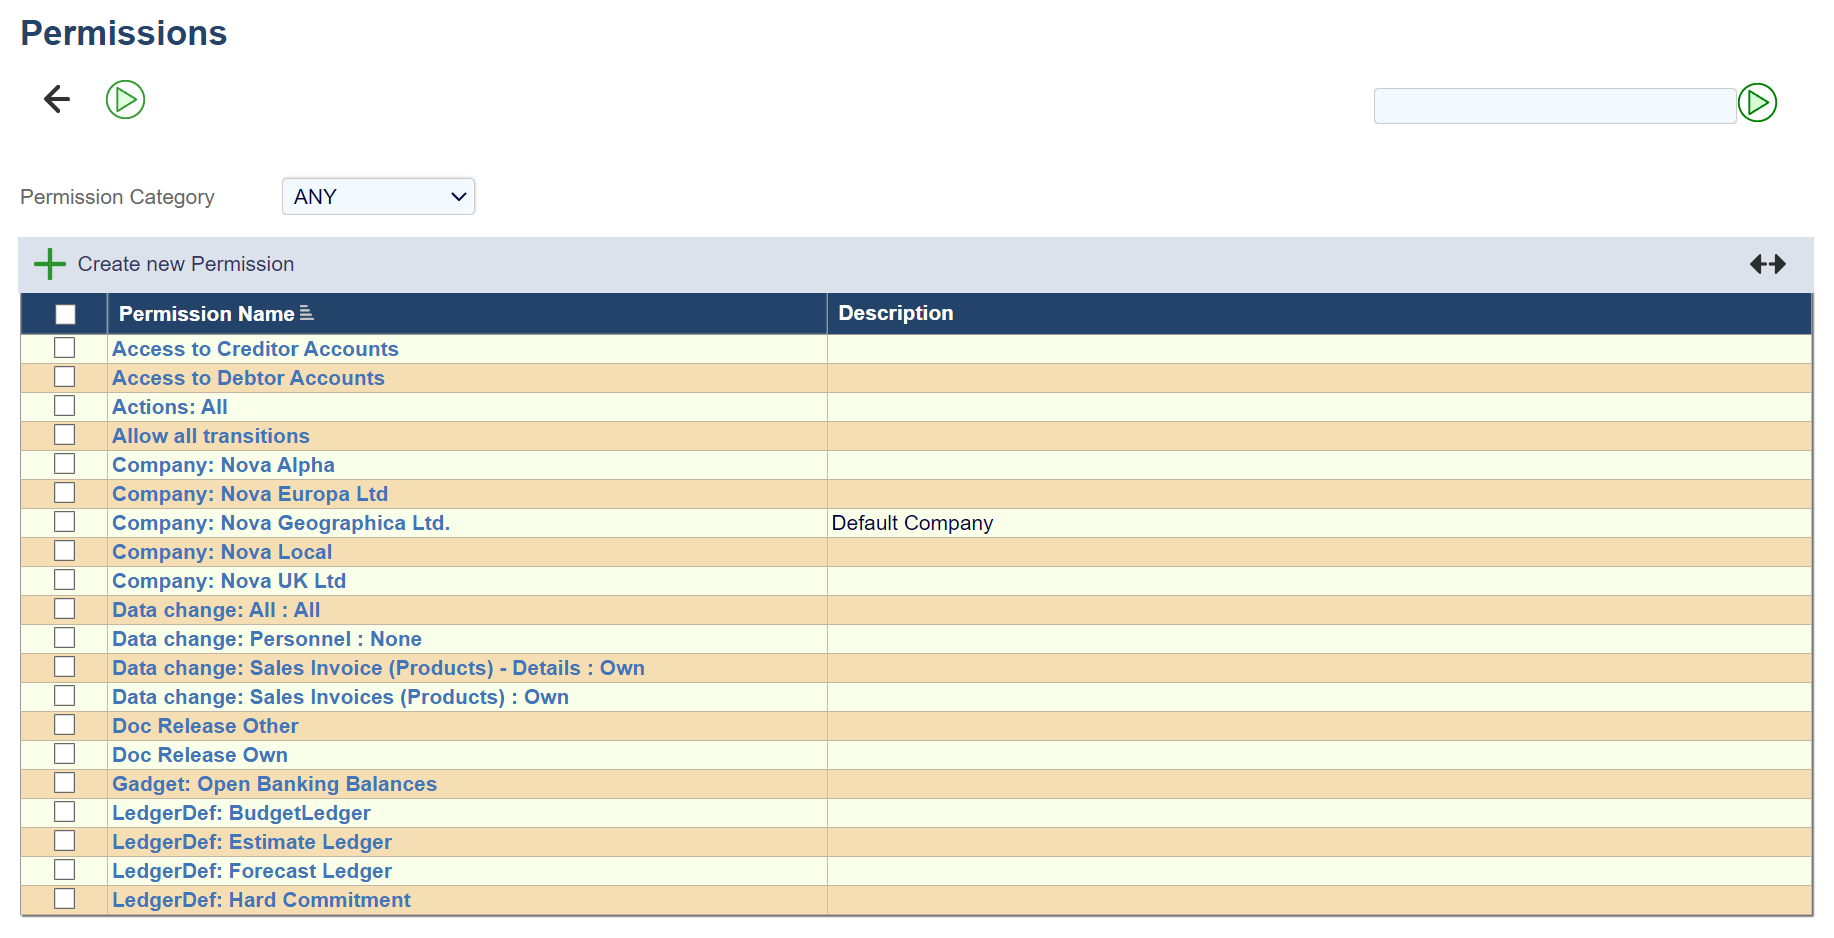Tick the select-all checkbox in table header
Image resolution: width=1834 pixels, height=938 pixels.
65,314
